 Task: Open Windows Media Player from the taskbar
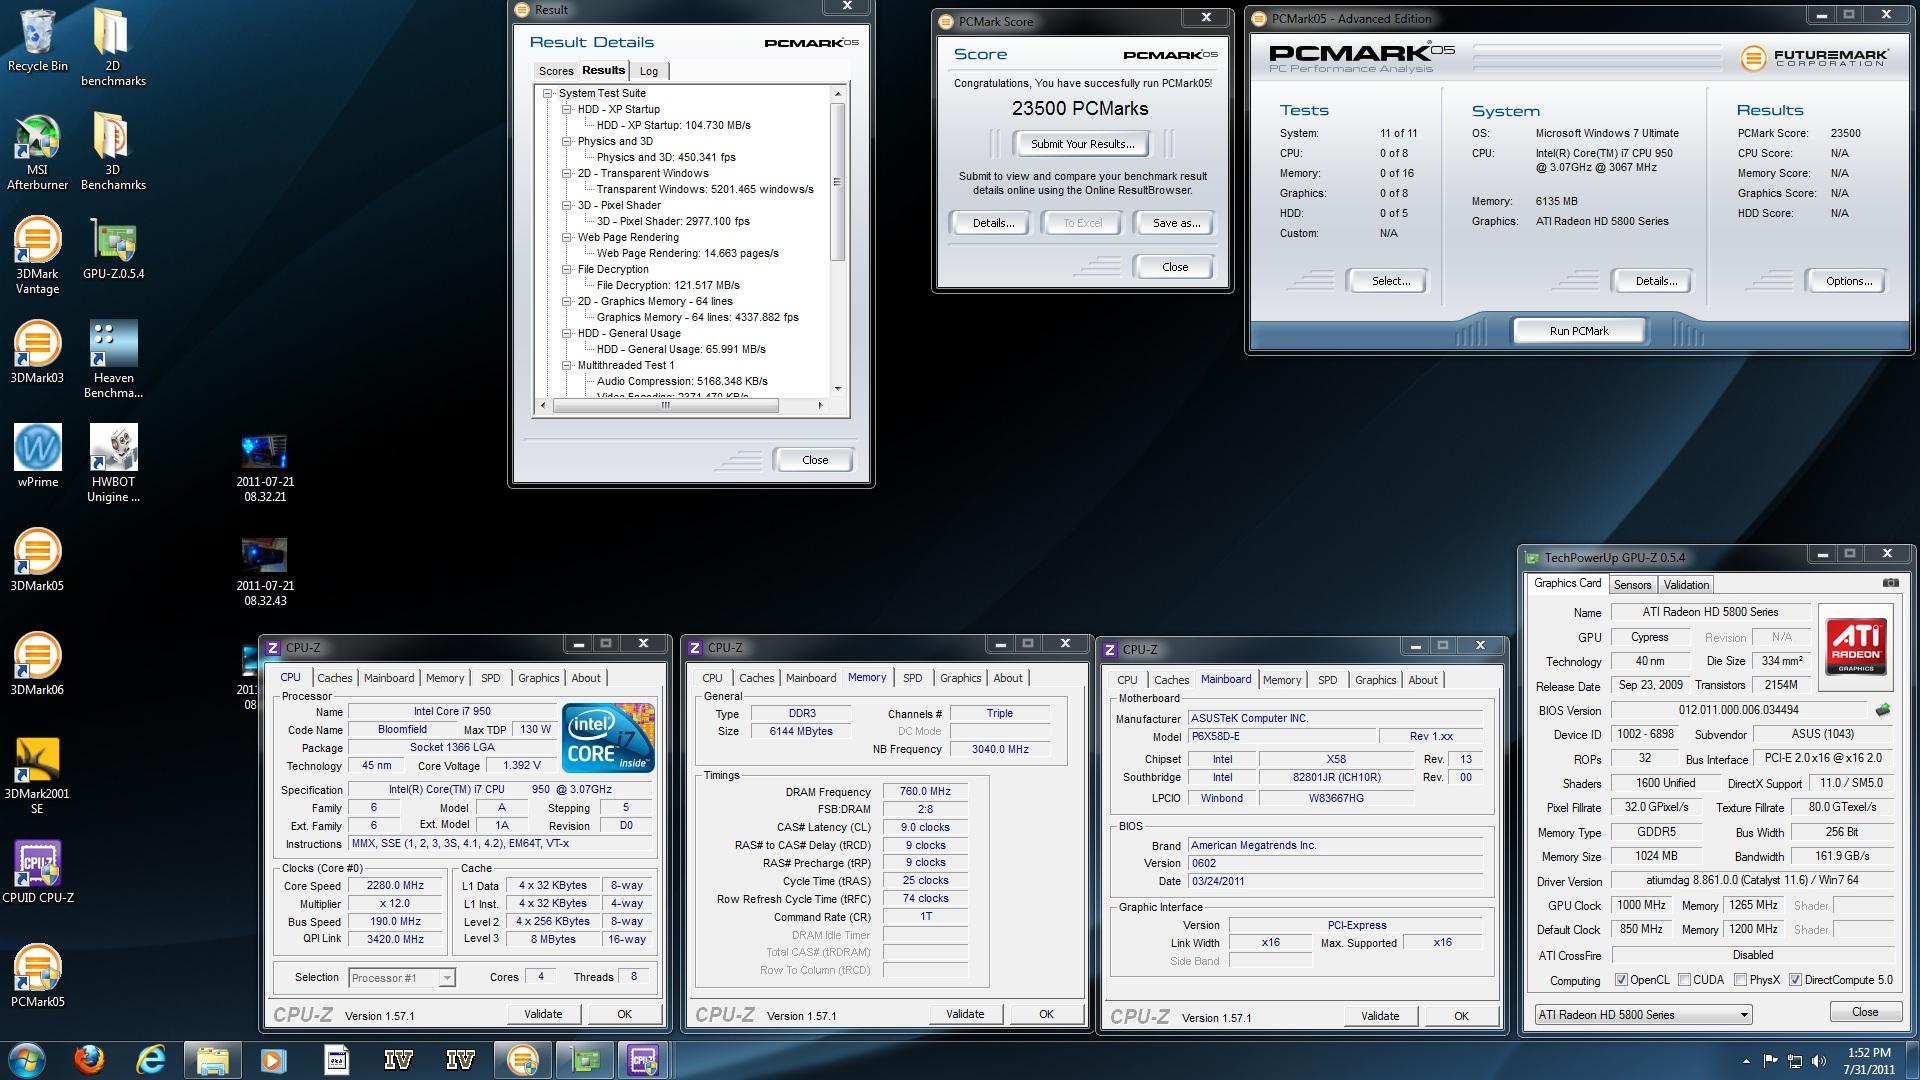273,1060
